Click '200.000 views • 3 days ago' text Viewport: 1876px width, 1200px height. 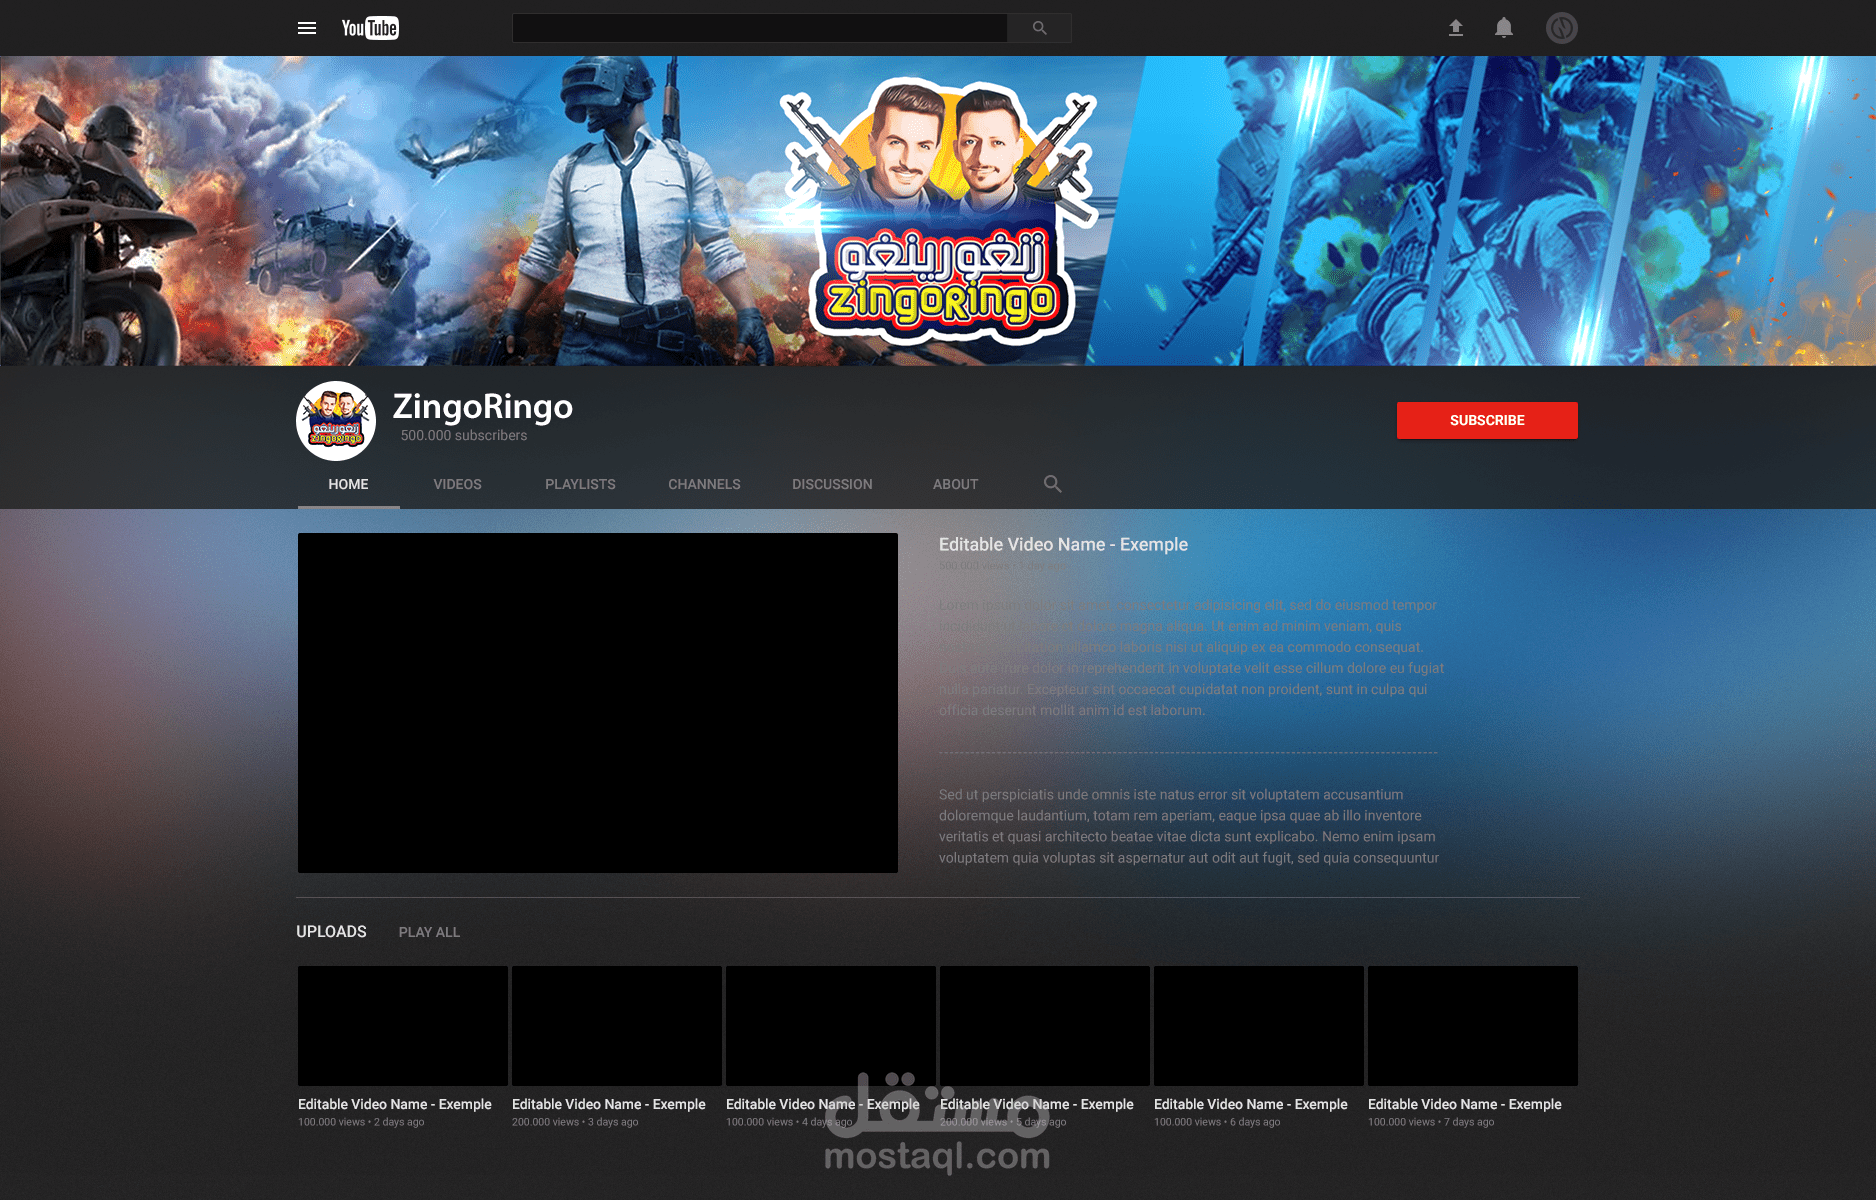[575, 1122]
